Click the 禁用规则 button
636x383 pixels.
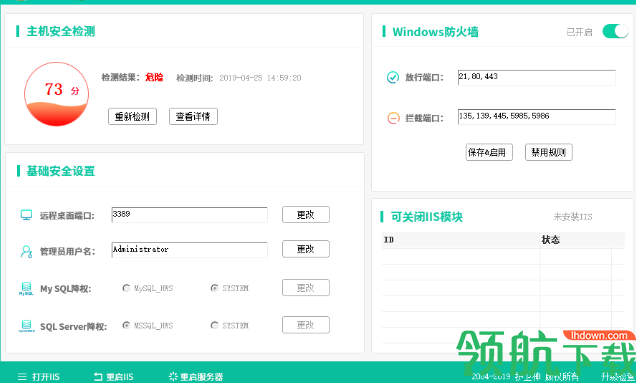548,152
